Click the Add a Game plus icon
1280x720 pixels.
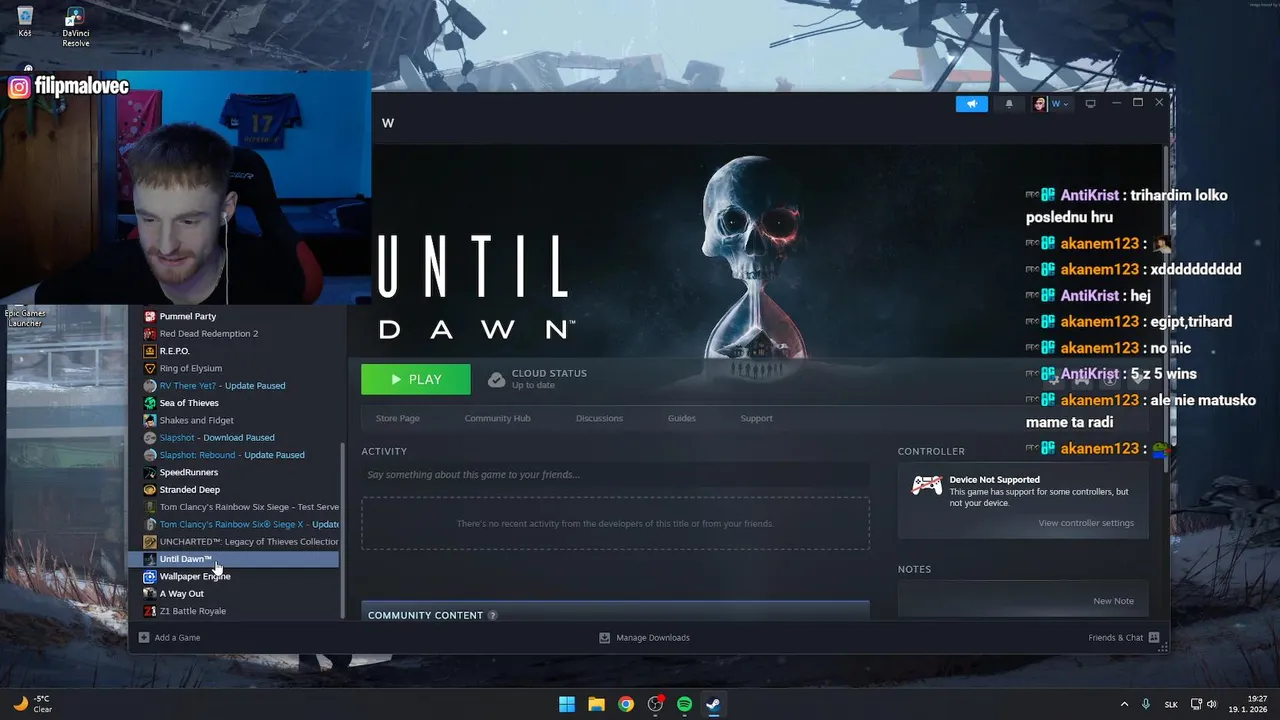[x=144, y=637]
